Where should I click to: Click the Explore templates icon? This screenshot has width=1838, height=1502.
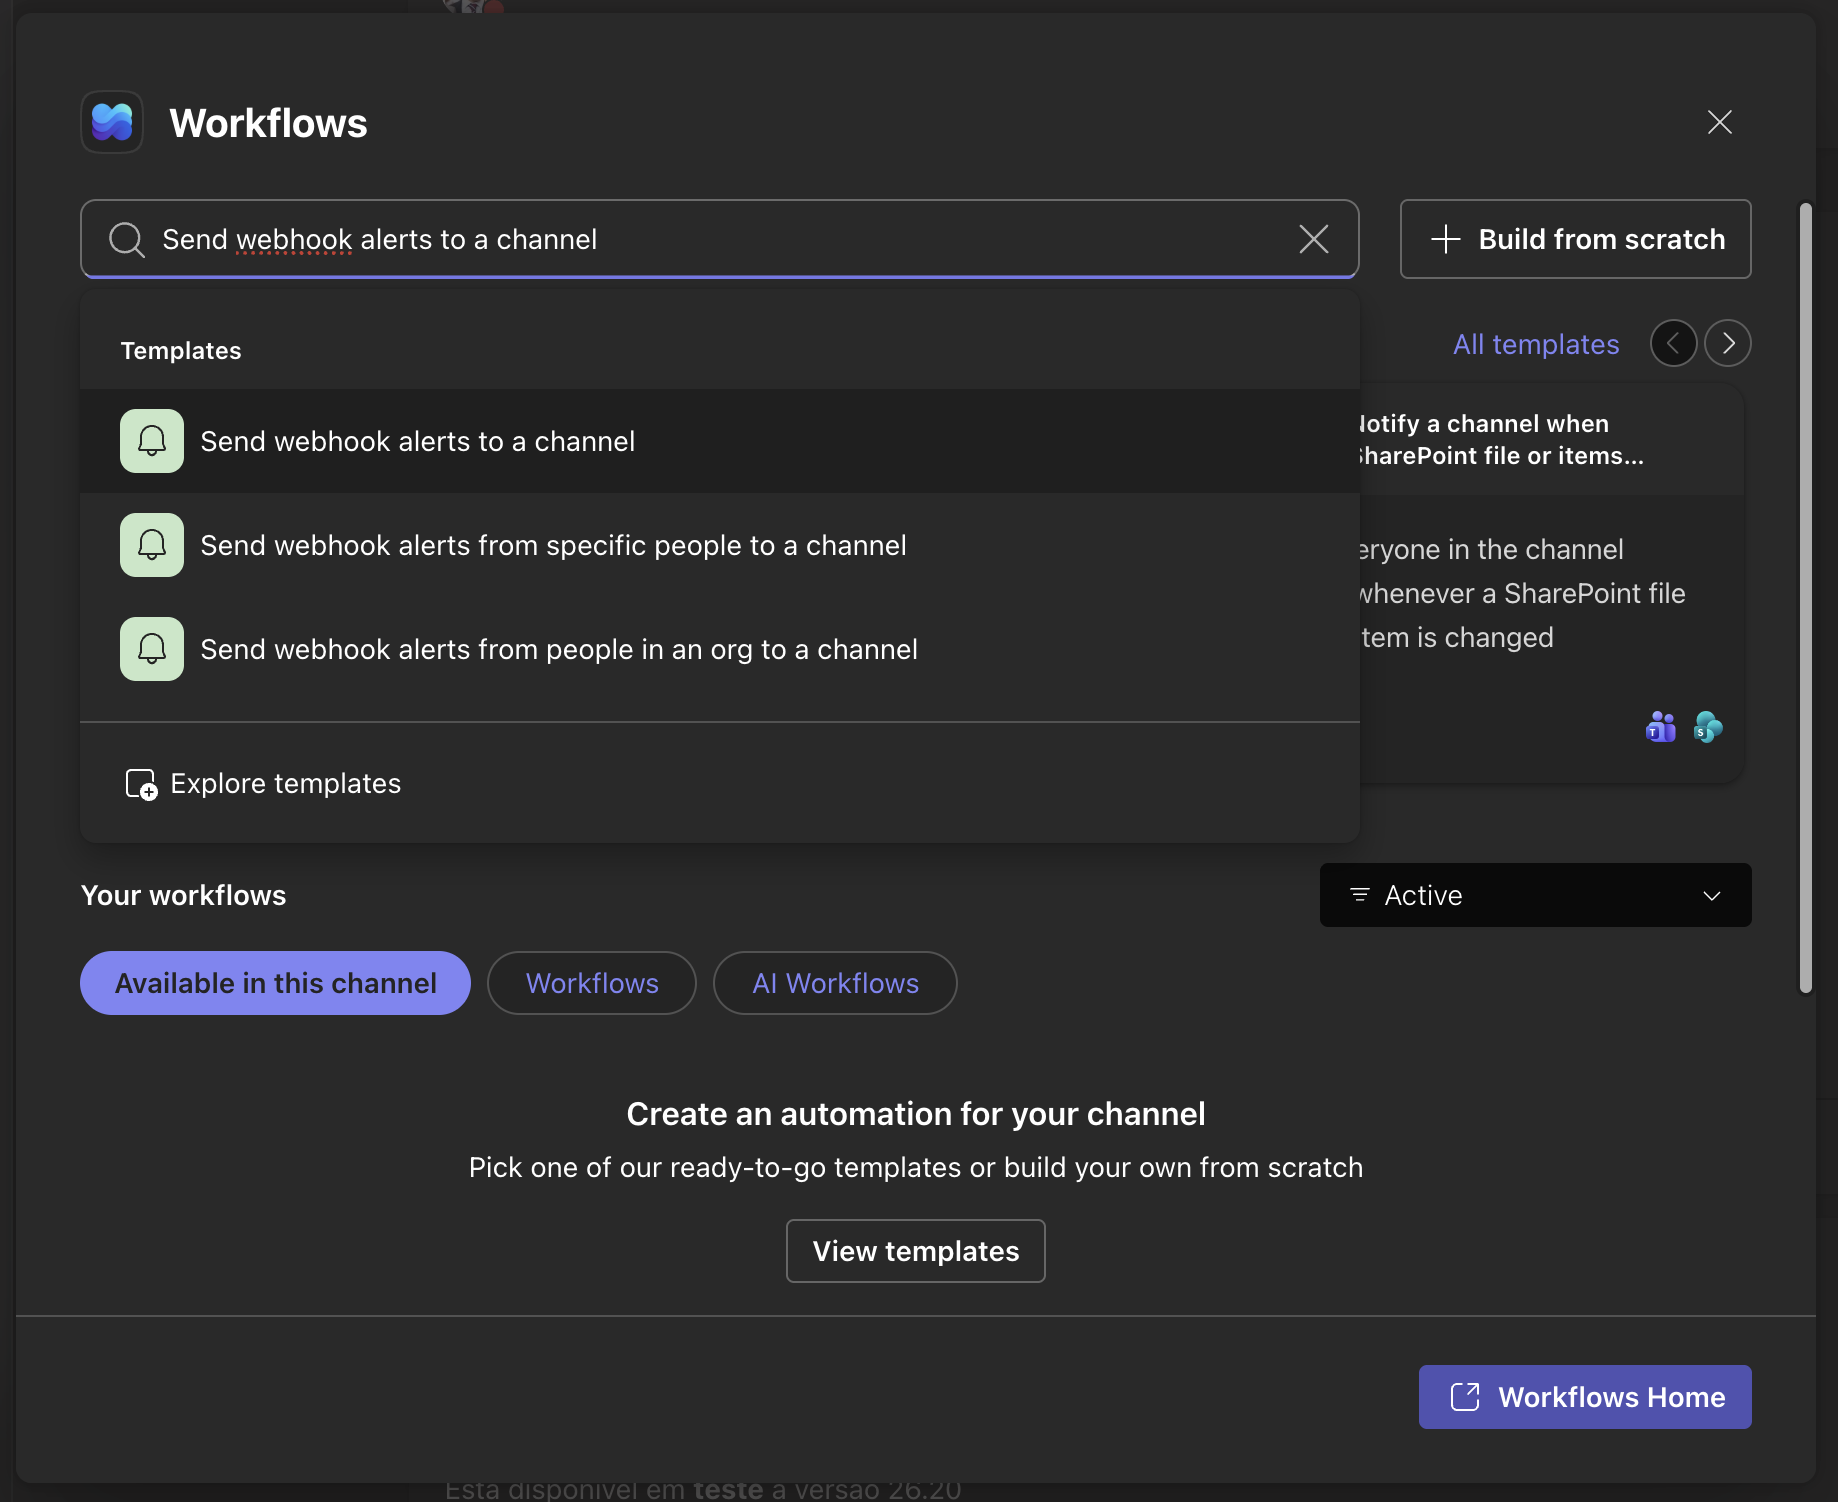141,784
